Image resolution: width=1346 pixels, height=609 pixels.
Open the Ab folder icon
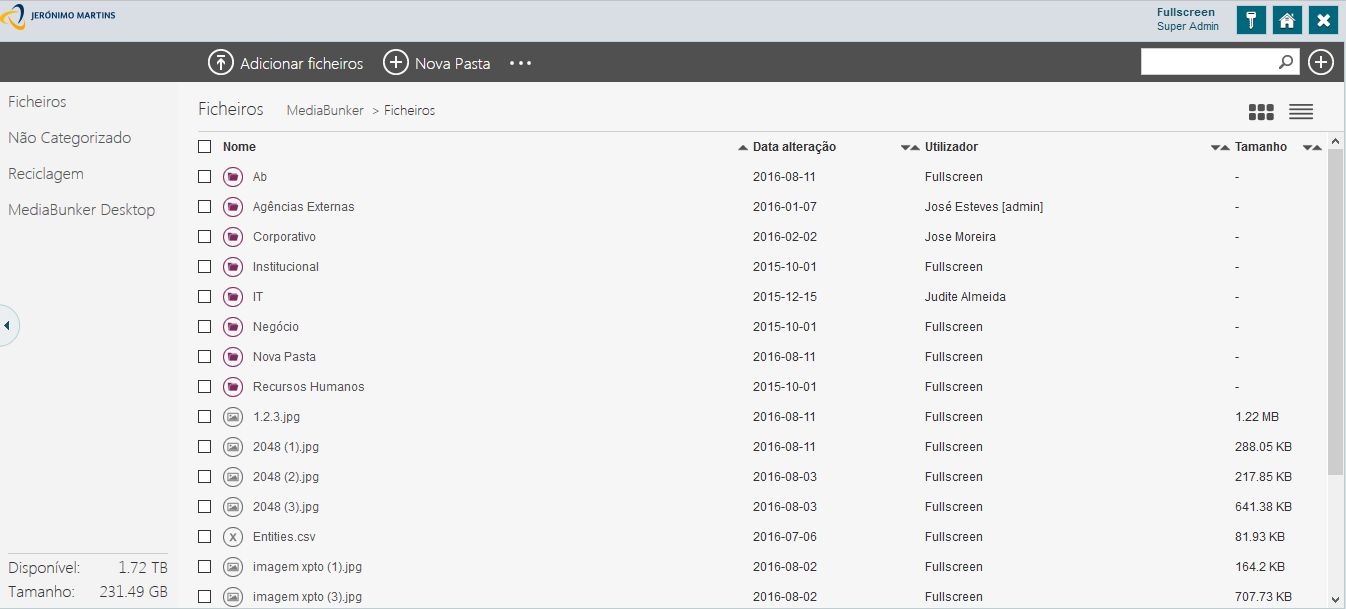point(233,177)
